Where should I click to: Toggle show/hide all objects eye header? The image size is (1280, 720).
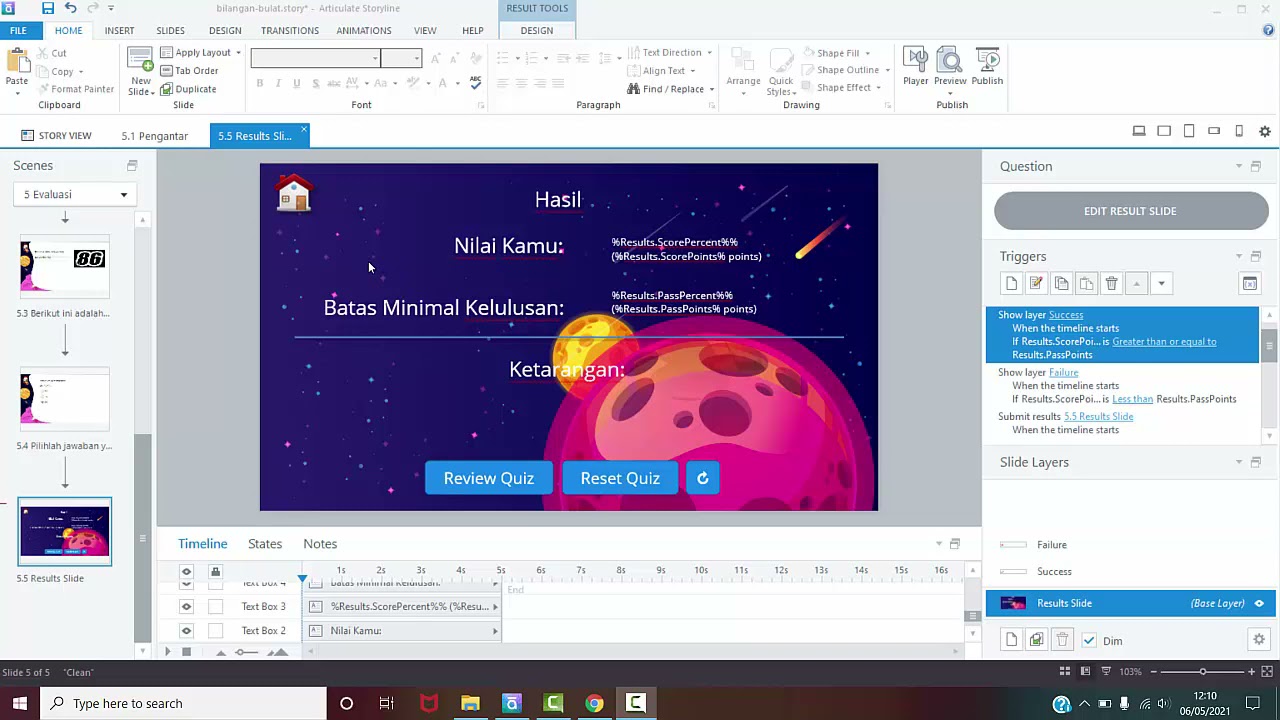186,571
